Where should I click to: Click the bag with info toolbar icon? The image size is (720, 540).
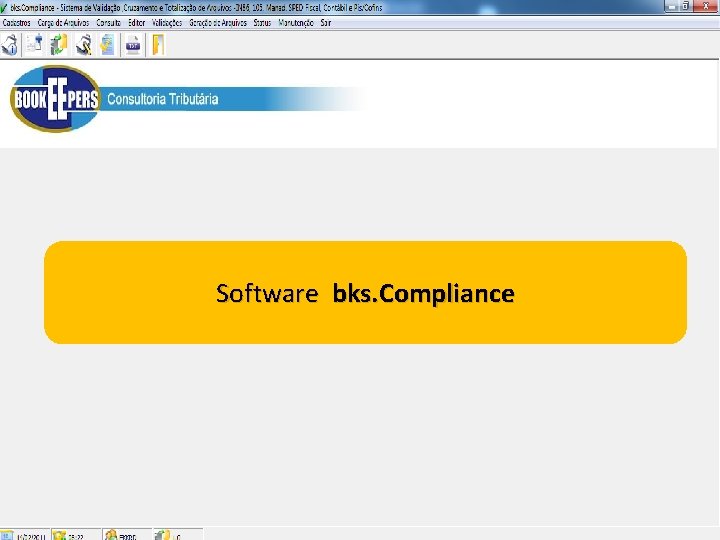[x=10, y=45]
